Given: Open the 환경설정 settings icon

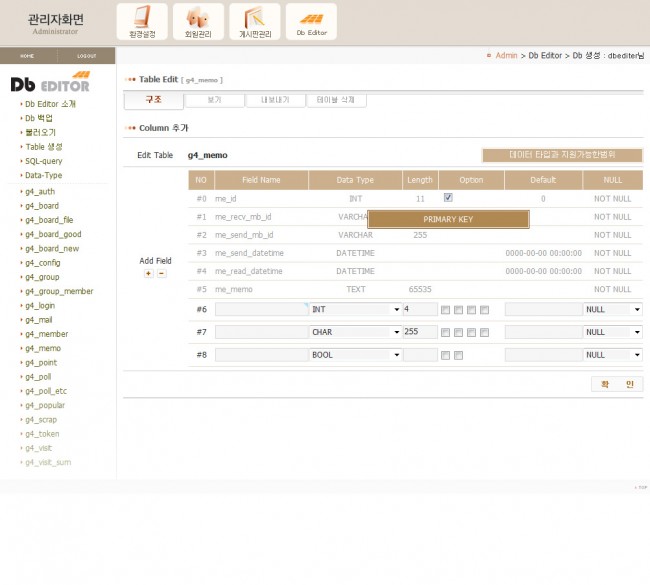Looking at the screenshot, I should tap(142, 21).
